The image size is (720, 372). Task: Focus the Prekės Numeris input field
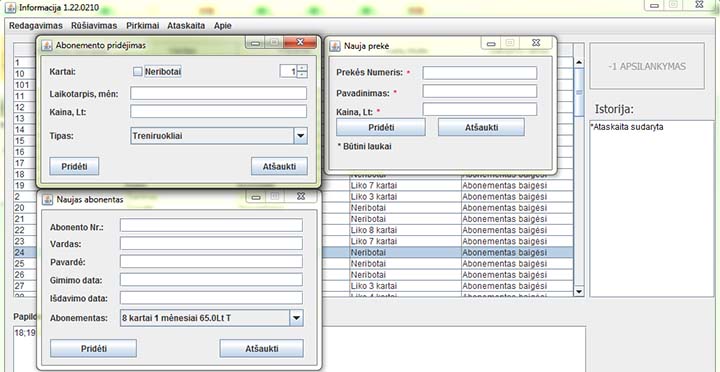point(480,73)
